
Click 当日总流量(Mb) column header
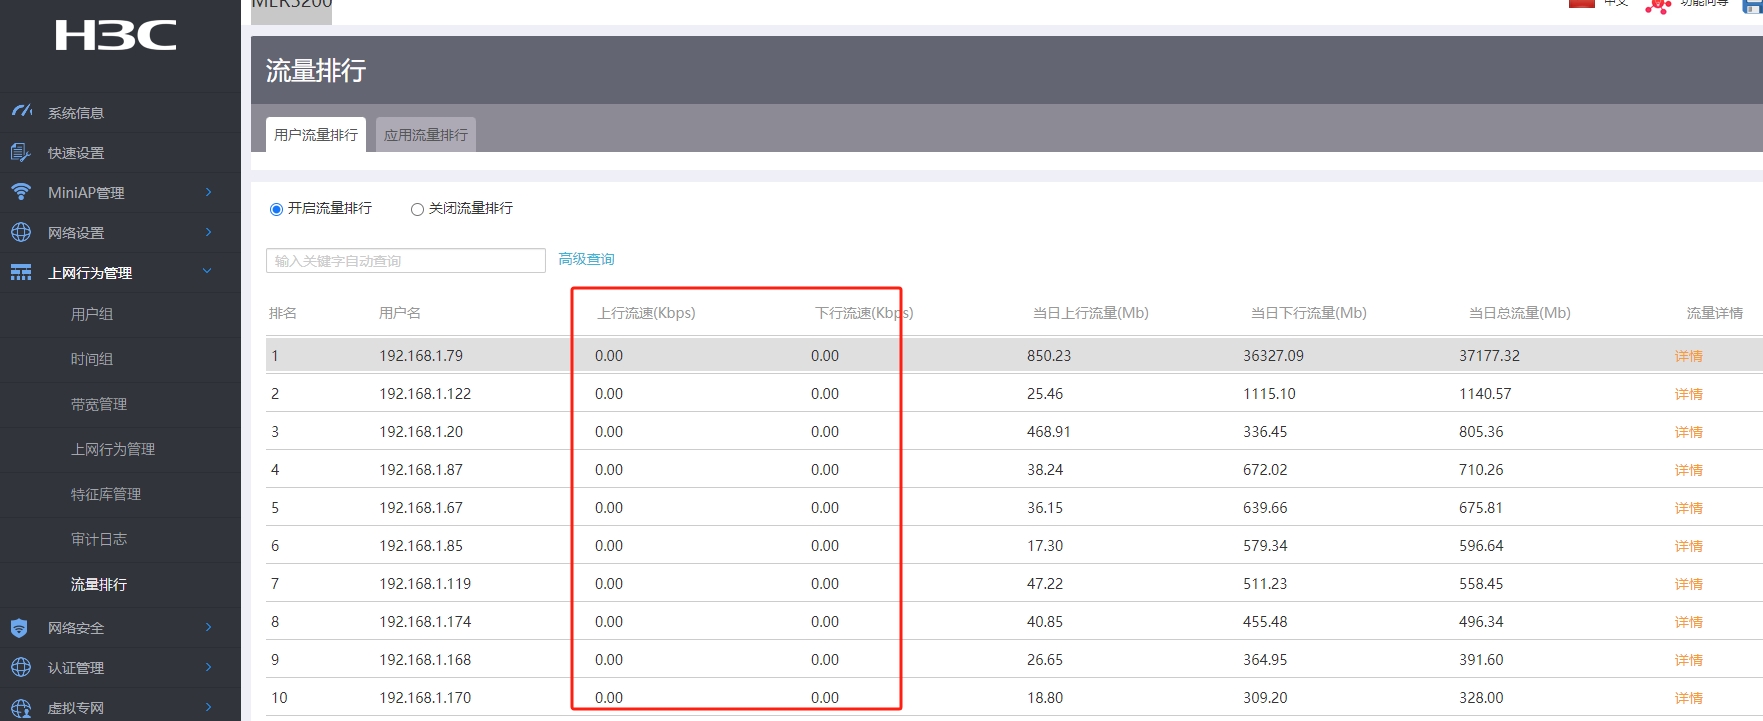(x=1520, y=313)
